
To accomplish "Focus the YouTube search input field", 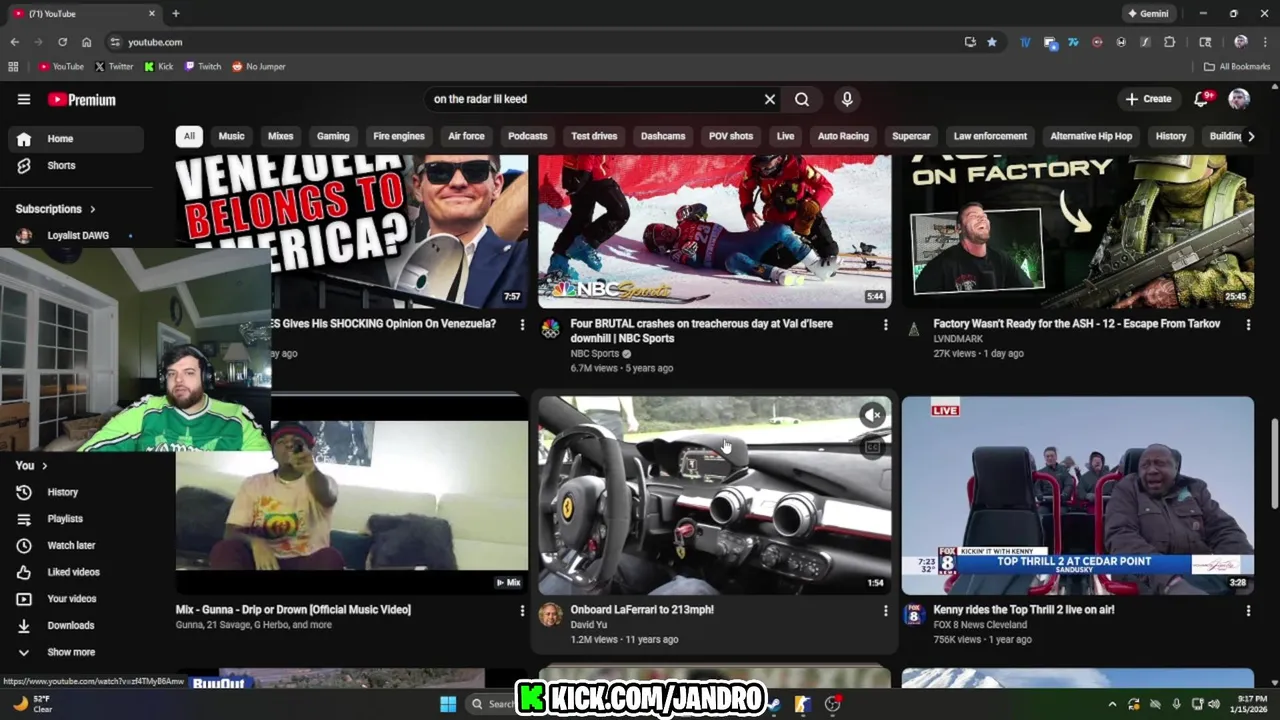I will pos(595,99).
